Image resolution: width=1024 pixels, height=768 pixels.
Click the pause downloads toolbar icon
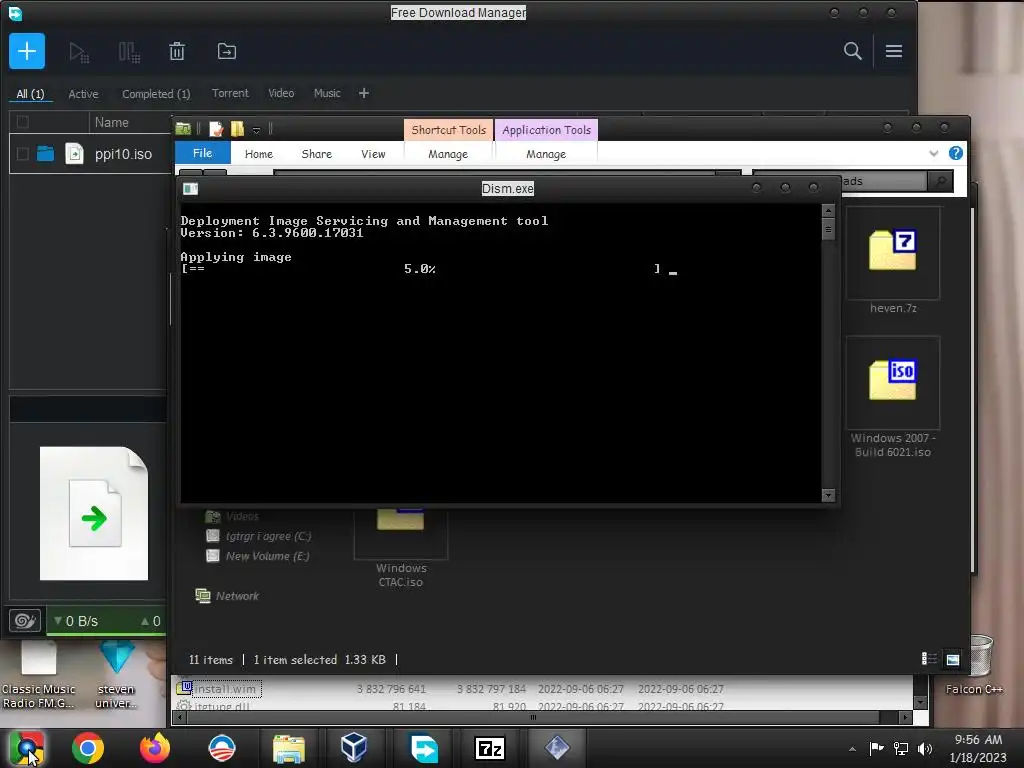coord(129,52)
